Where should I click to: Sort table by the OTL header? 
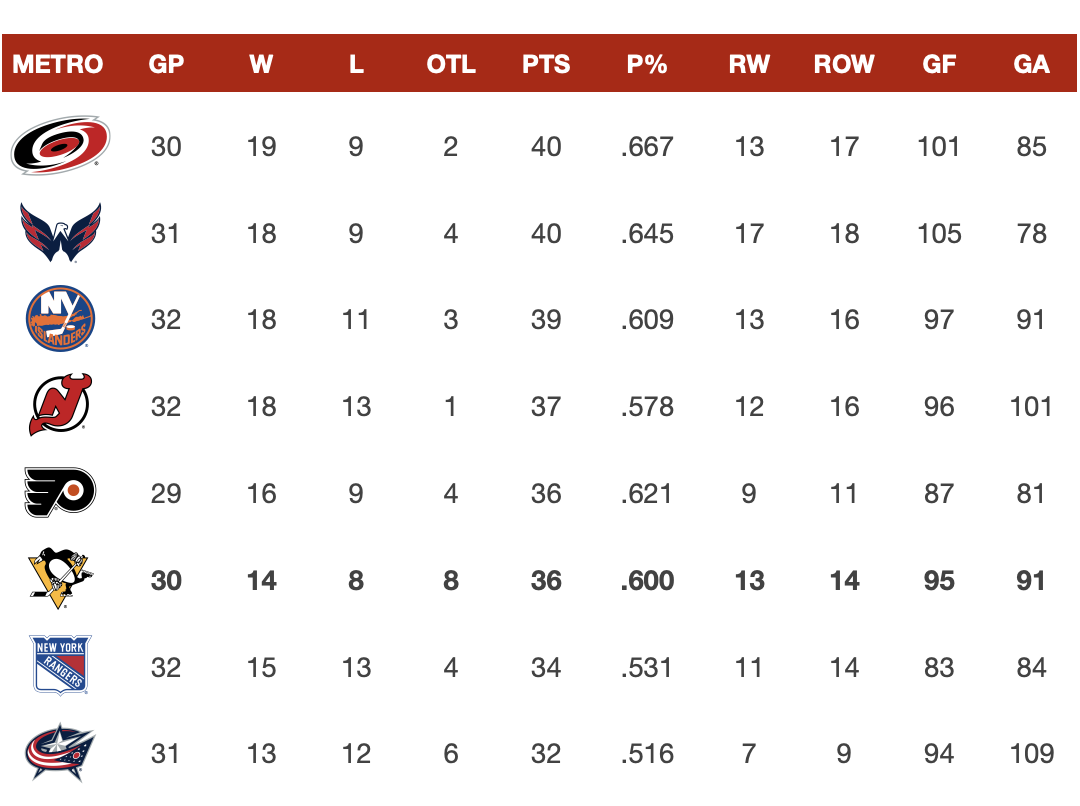click(451, 64)
